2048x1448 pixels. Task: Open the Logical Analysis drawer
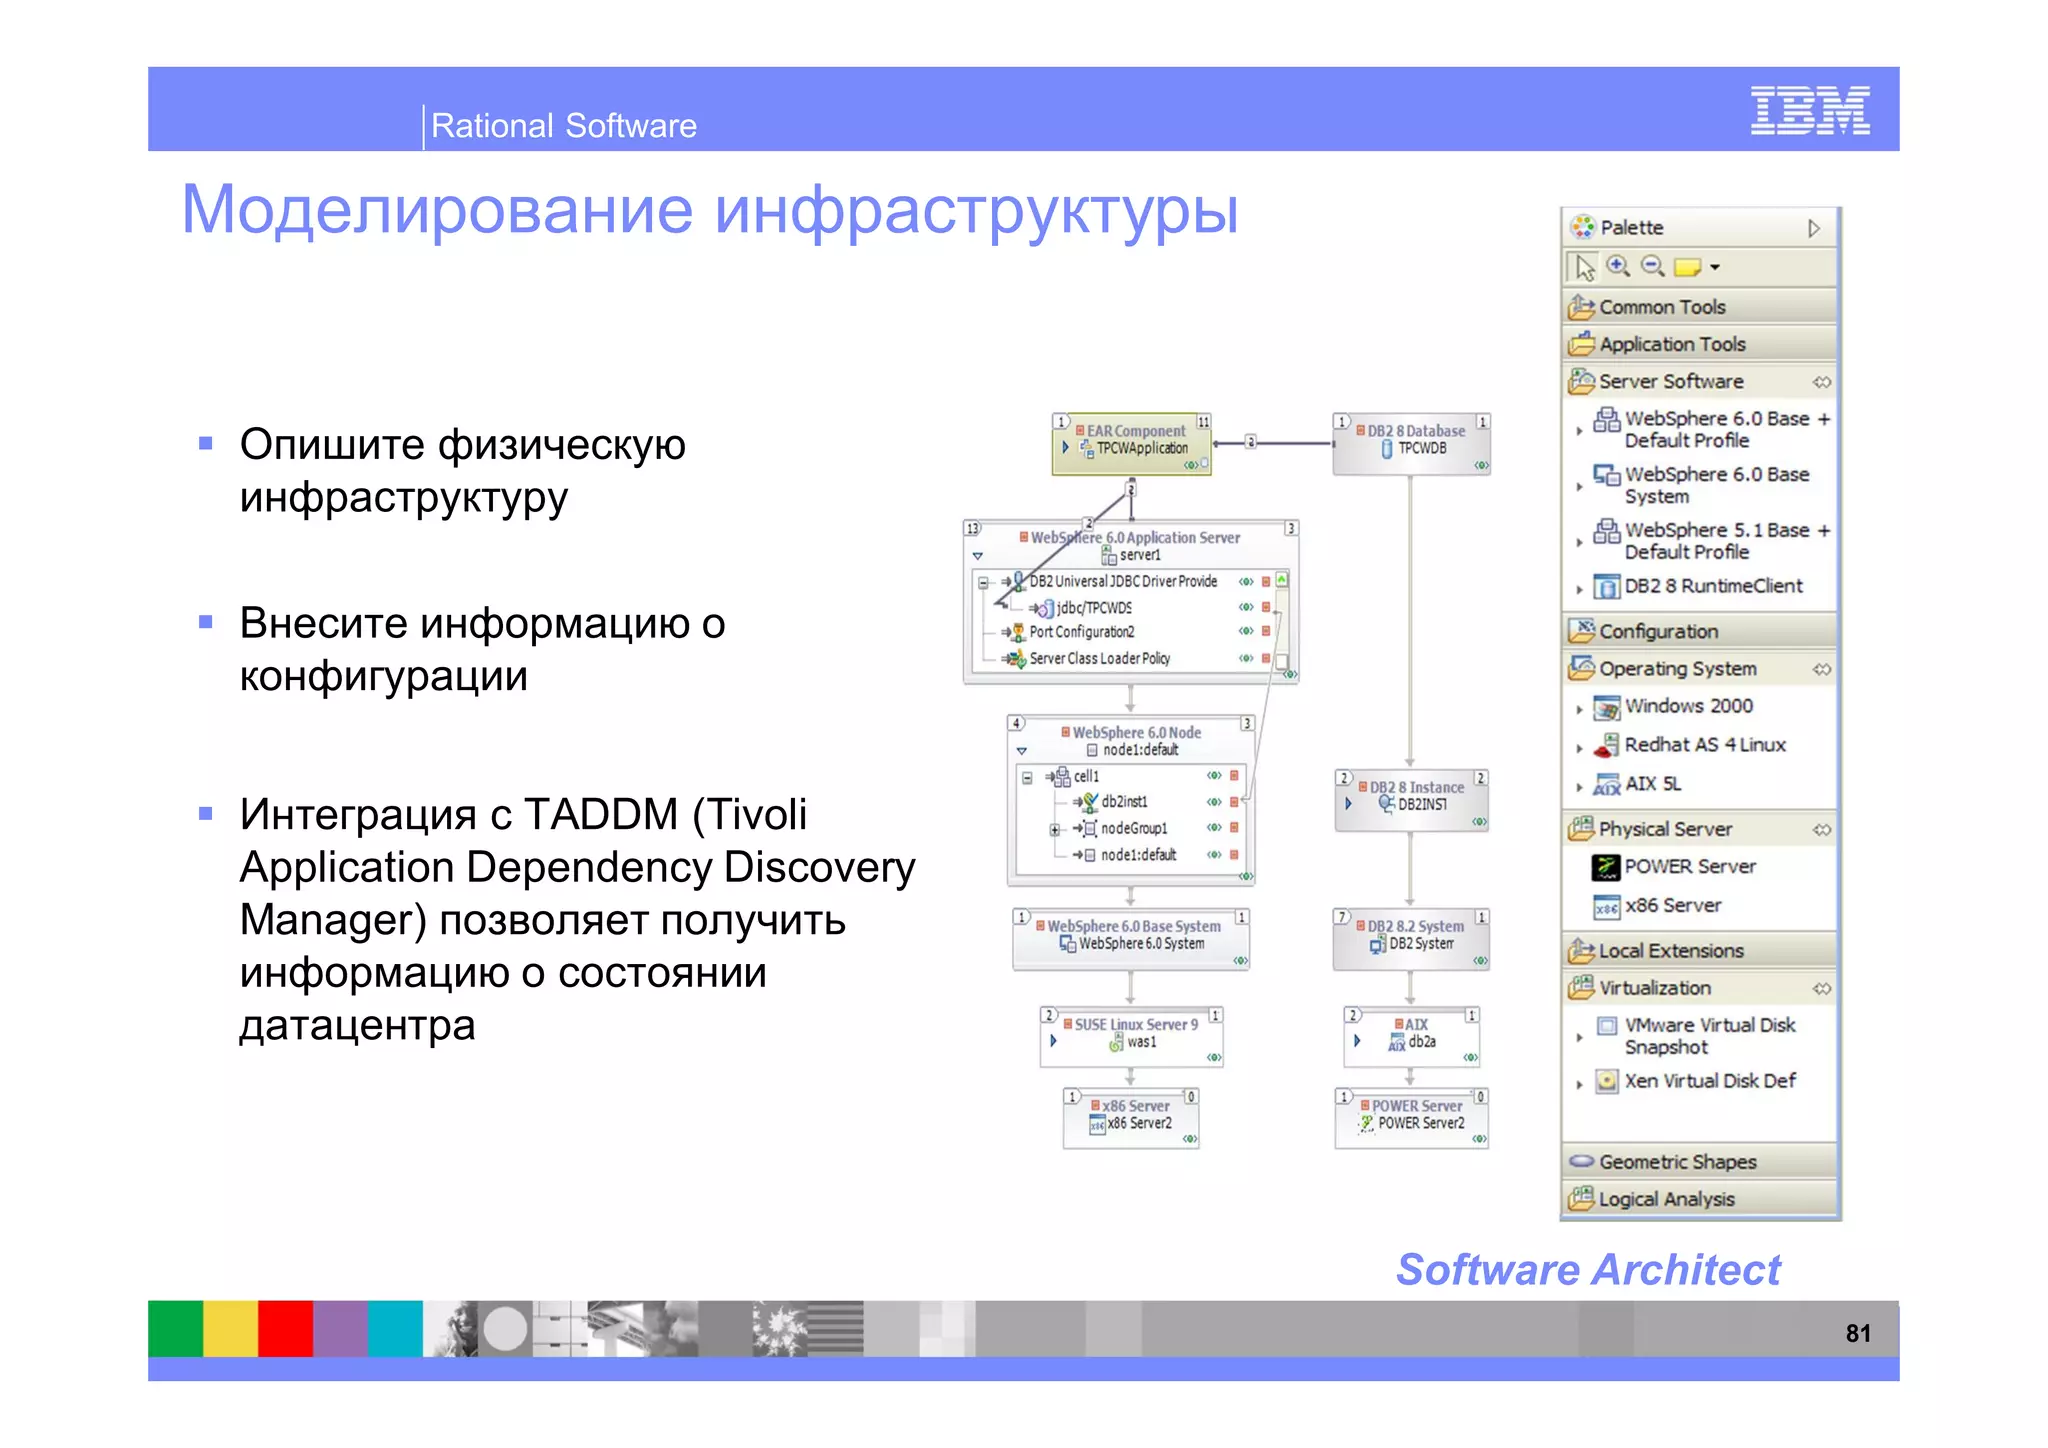(1700, 1199)
